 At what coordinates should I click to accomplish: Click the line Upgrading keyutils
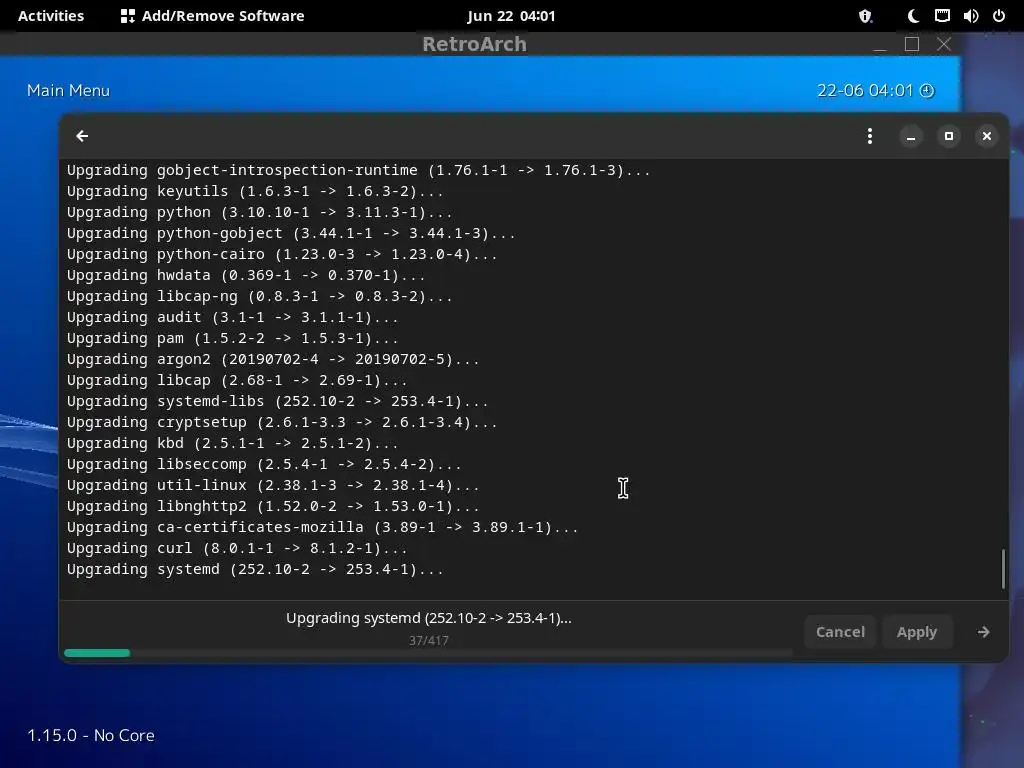[x=255, y=191]
